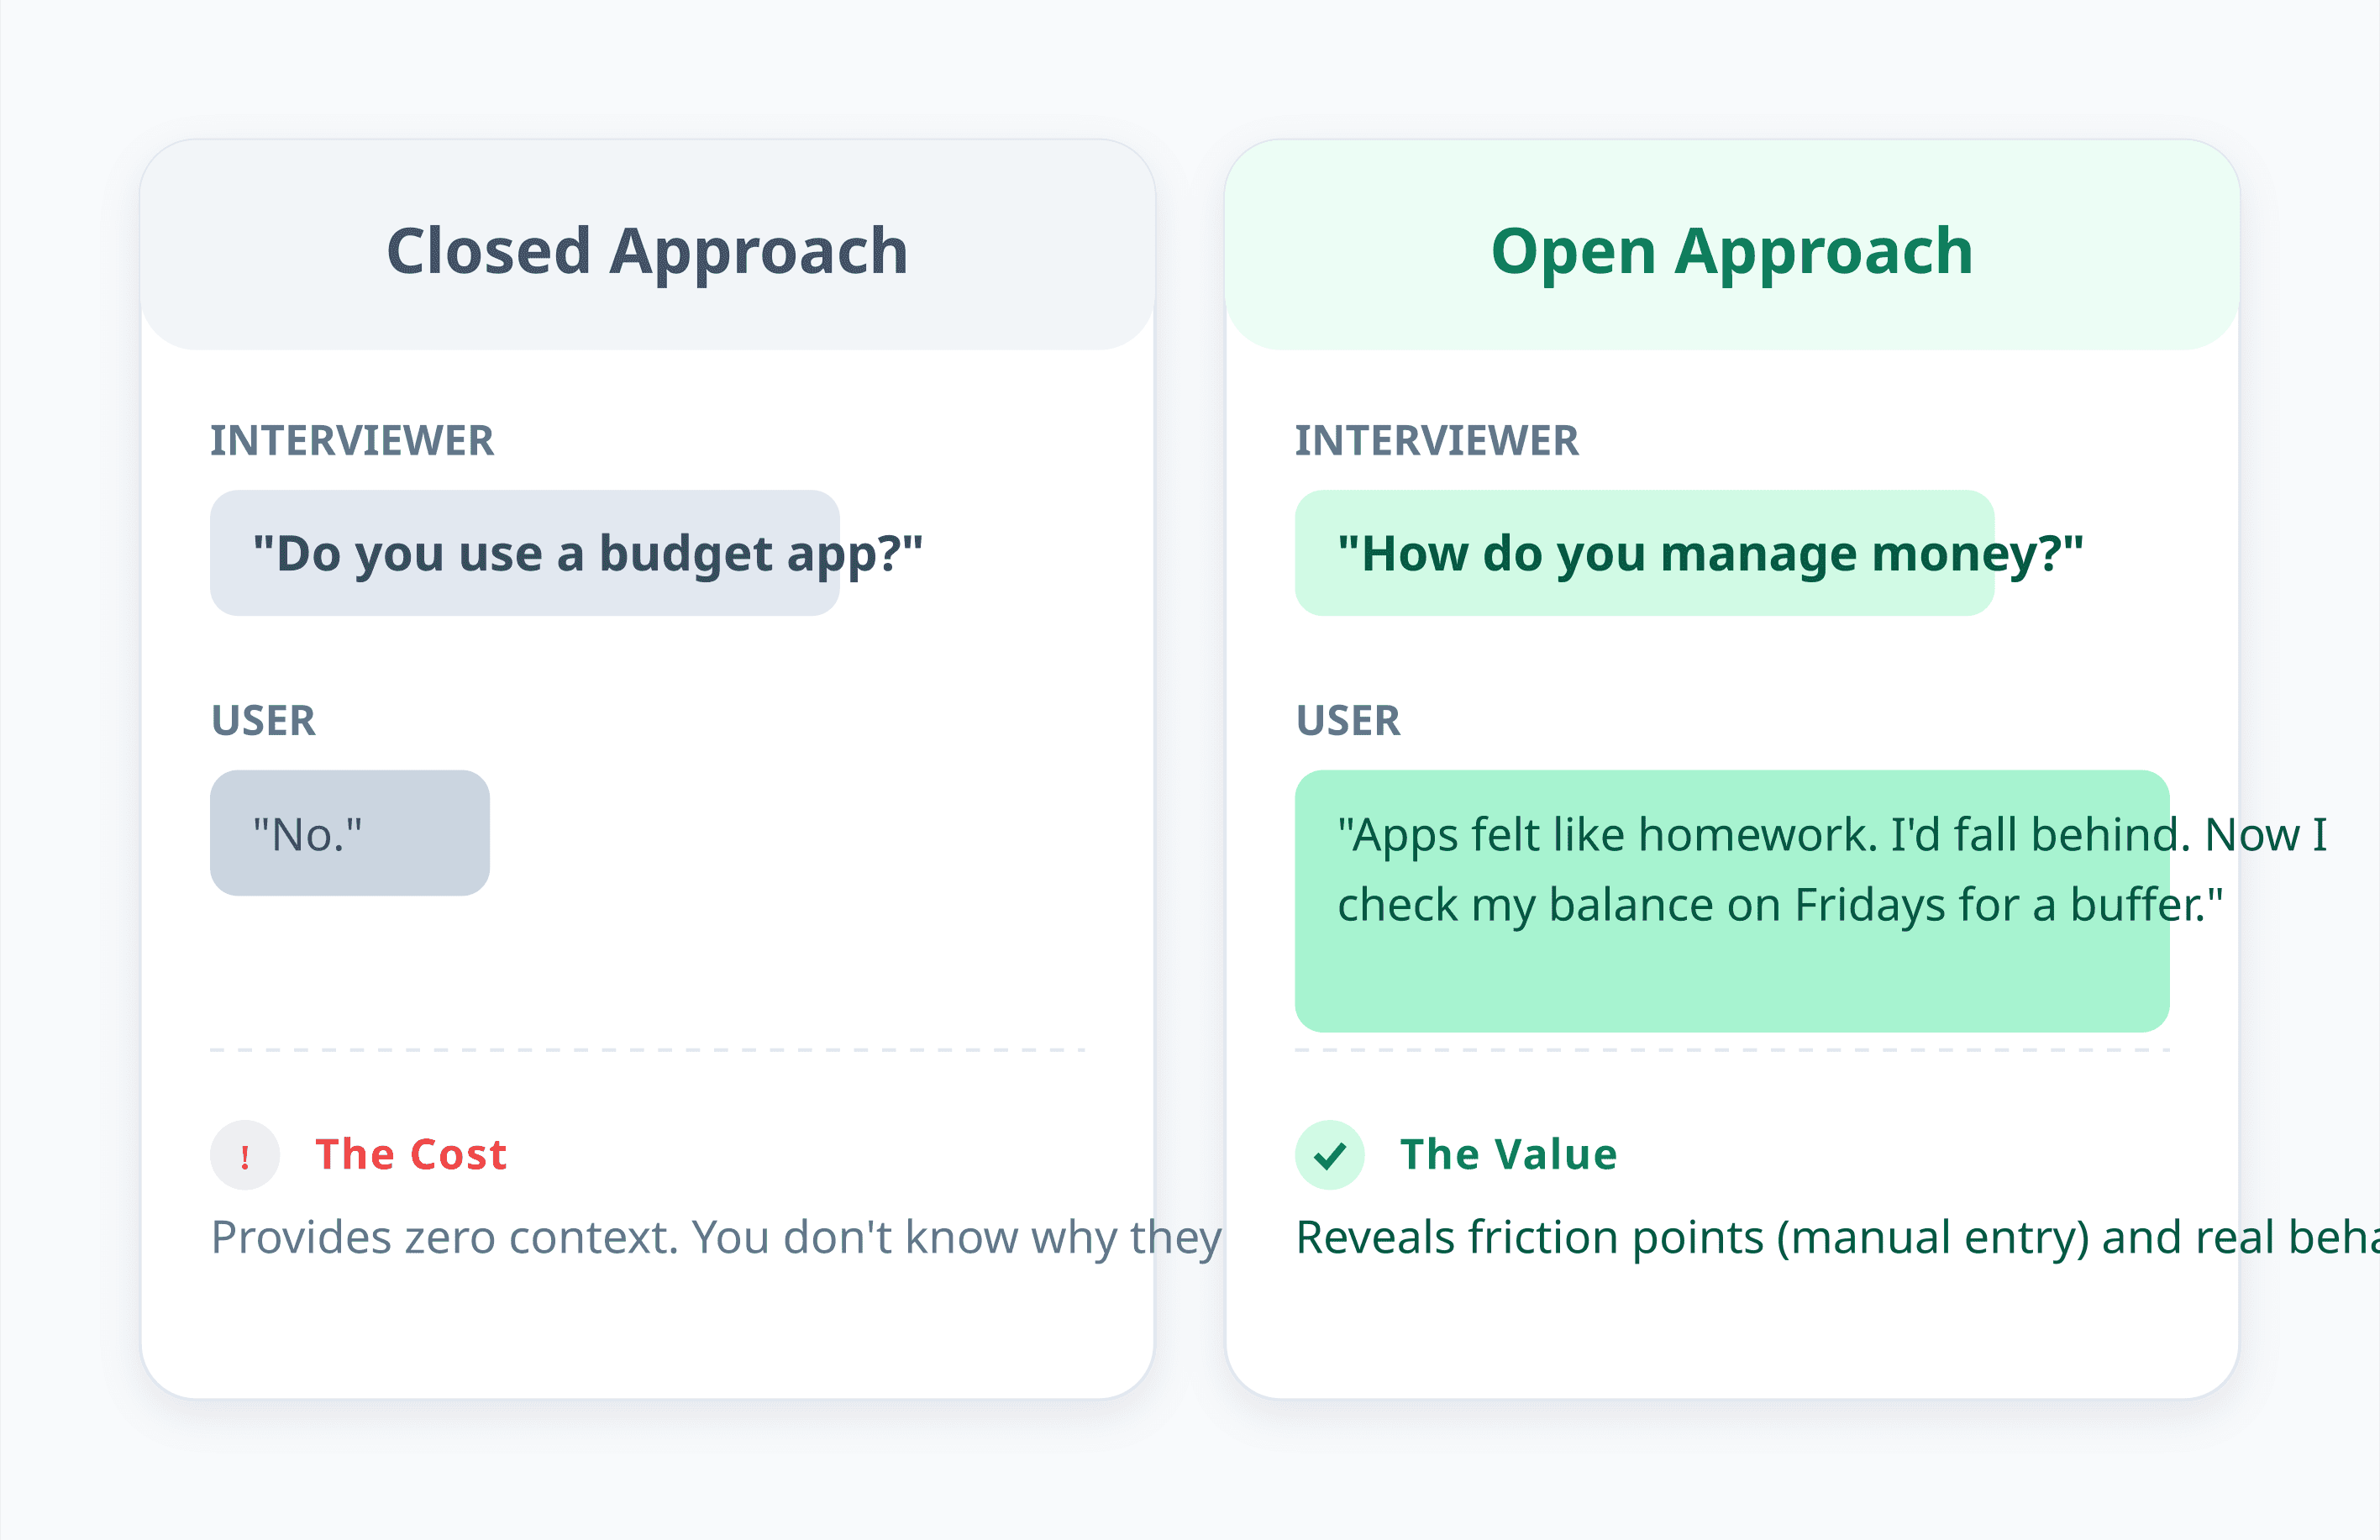Click the "Apps felt like homework" reply bubble
This screenshot has width=2380, height=1540.
[x=1732, y=901]
